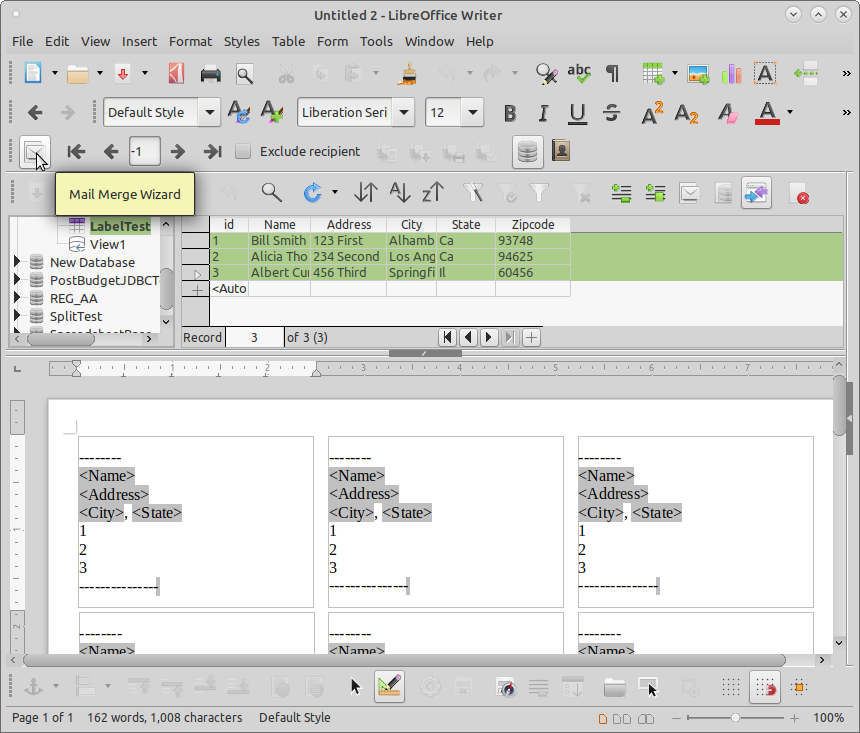The height and width of the screenshot is (733, 860).
Task: Open the Table menu
Action: point(288,41)
